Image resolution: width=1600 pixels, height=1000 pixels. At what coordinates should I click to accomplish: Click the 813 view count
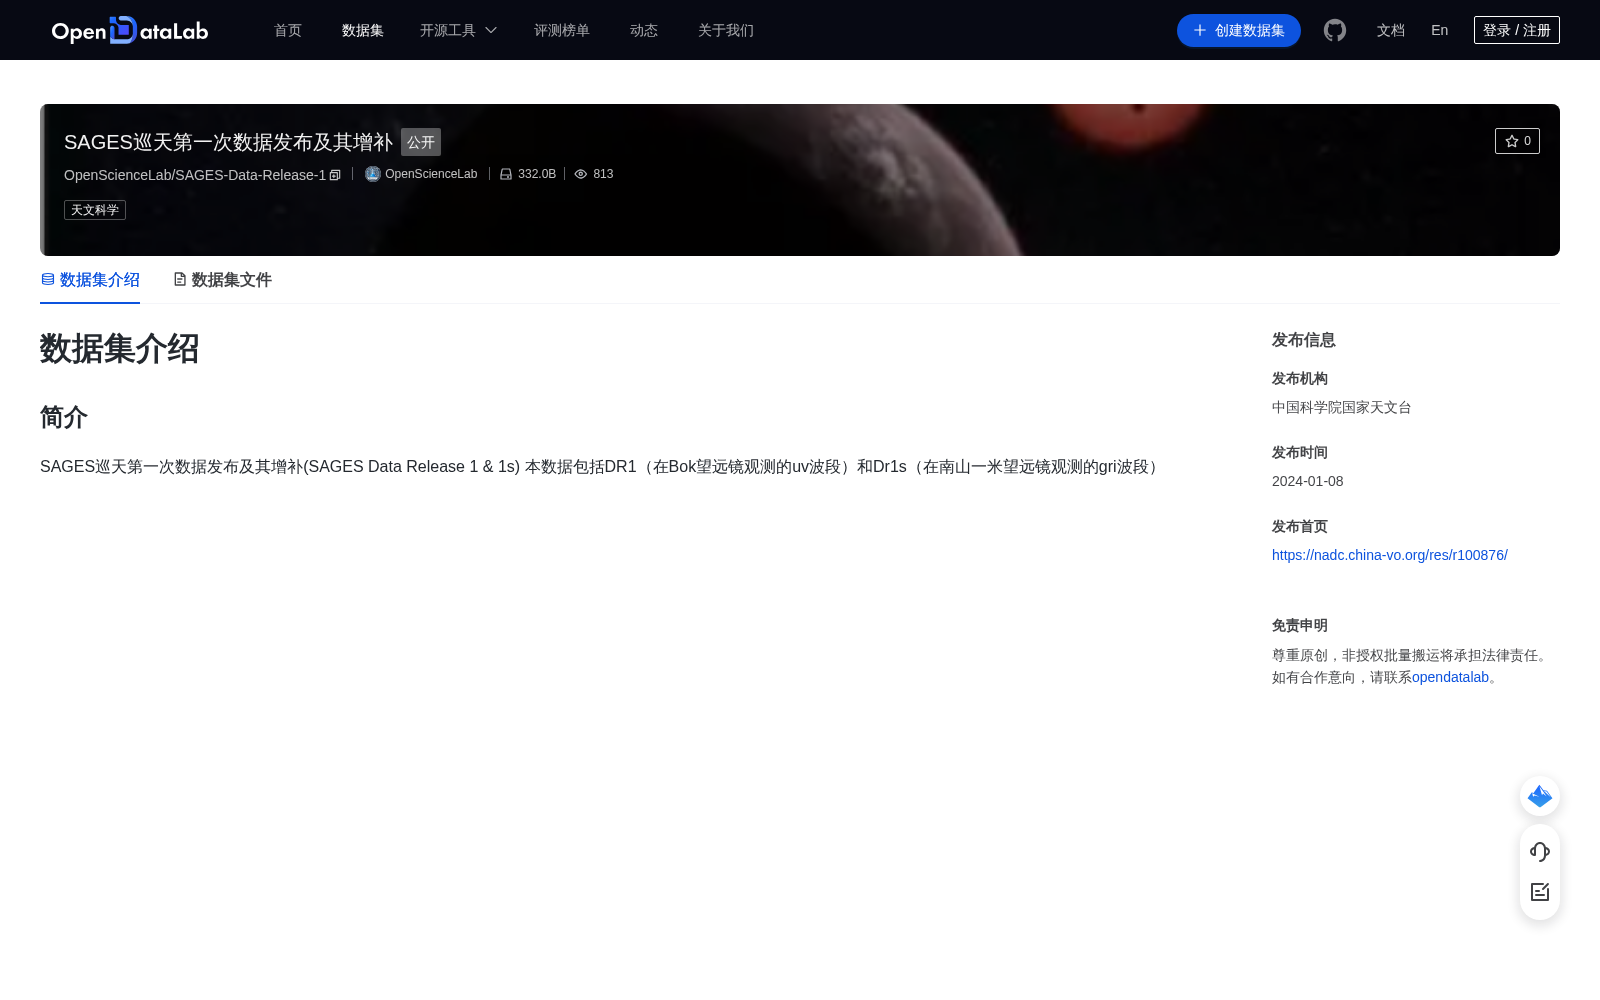tap(603, 174)
